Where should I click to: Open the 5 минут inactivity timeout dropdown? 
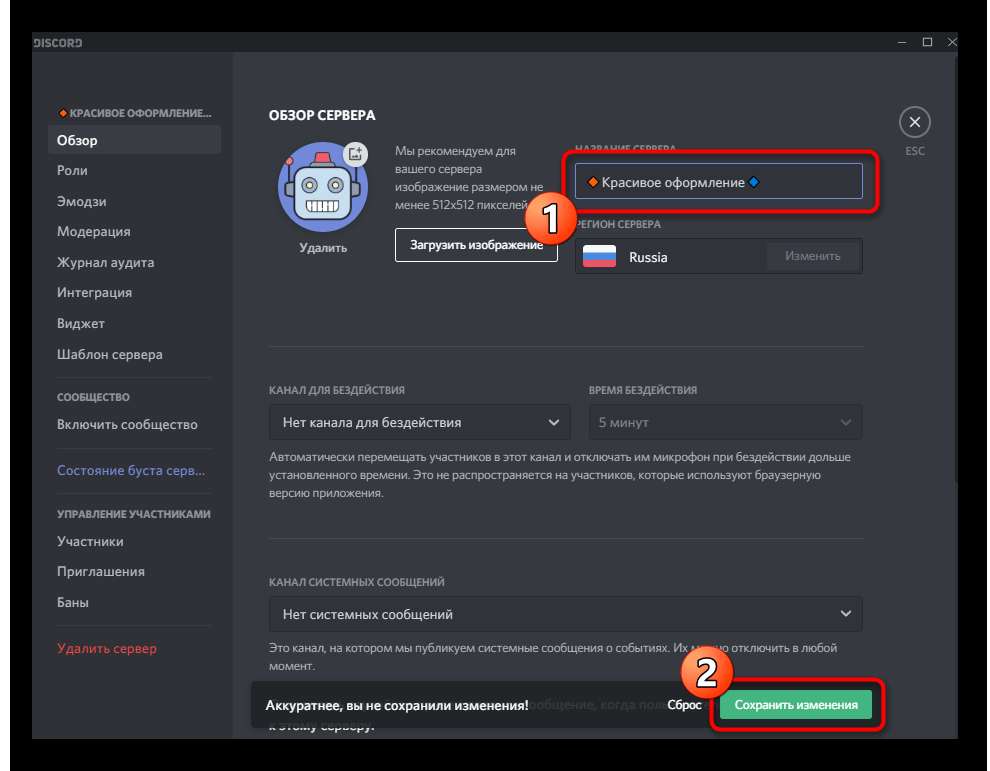point(725,422)
